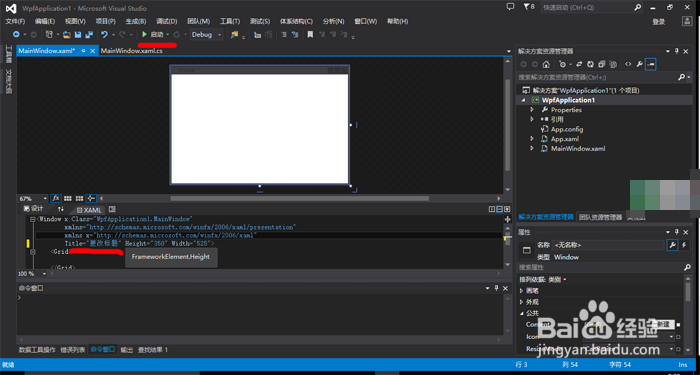Click the Save All icon in toolbar

89,34
